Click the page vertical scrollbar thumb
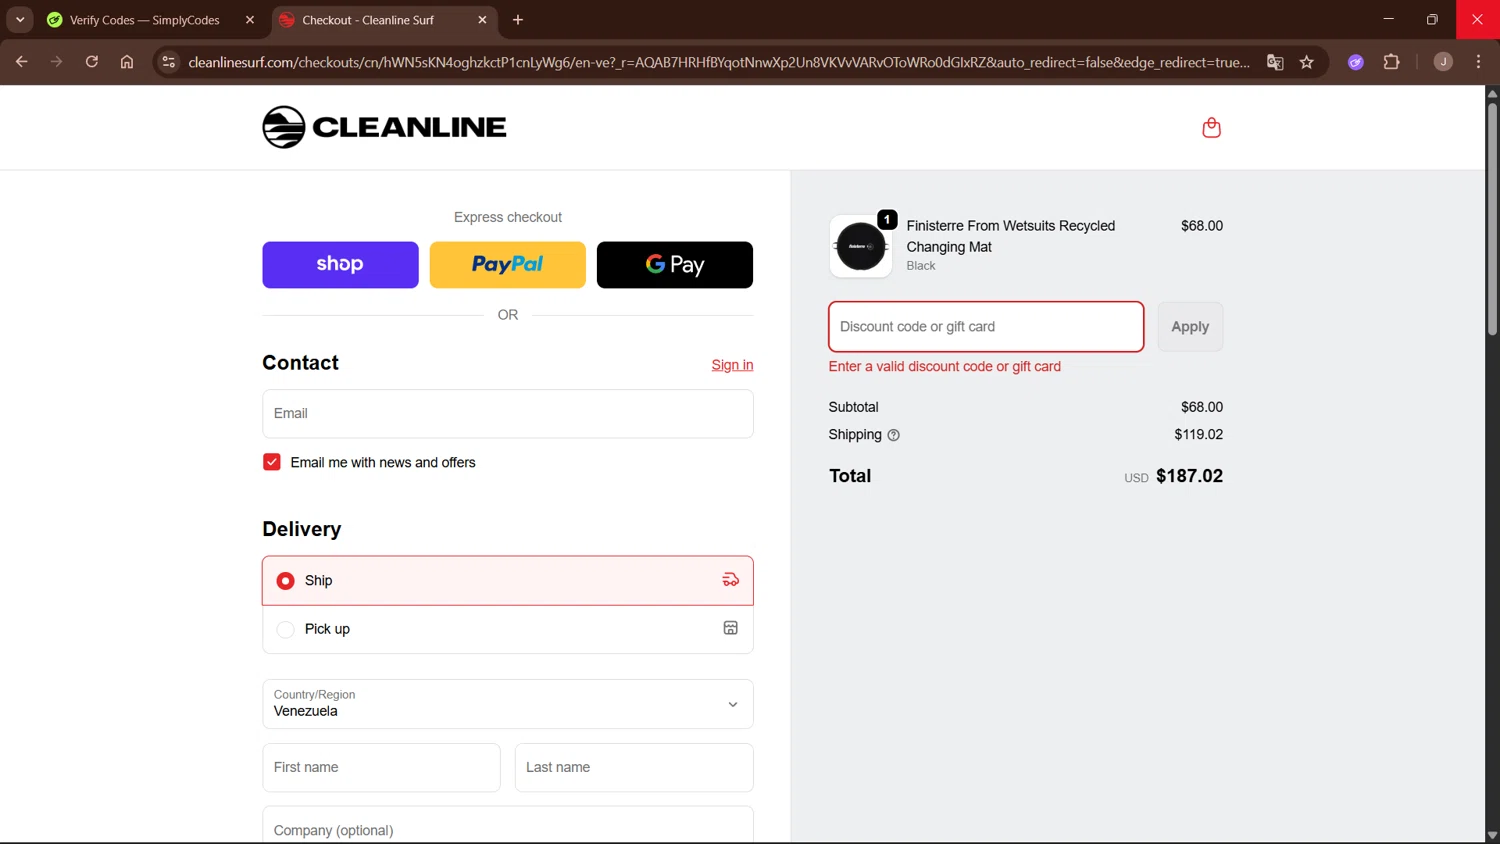 click(x=1492, y=218)
